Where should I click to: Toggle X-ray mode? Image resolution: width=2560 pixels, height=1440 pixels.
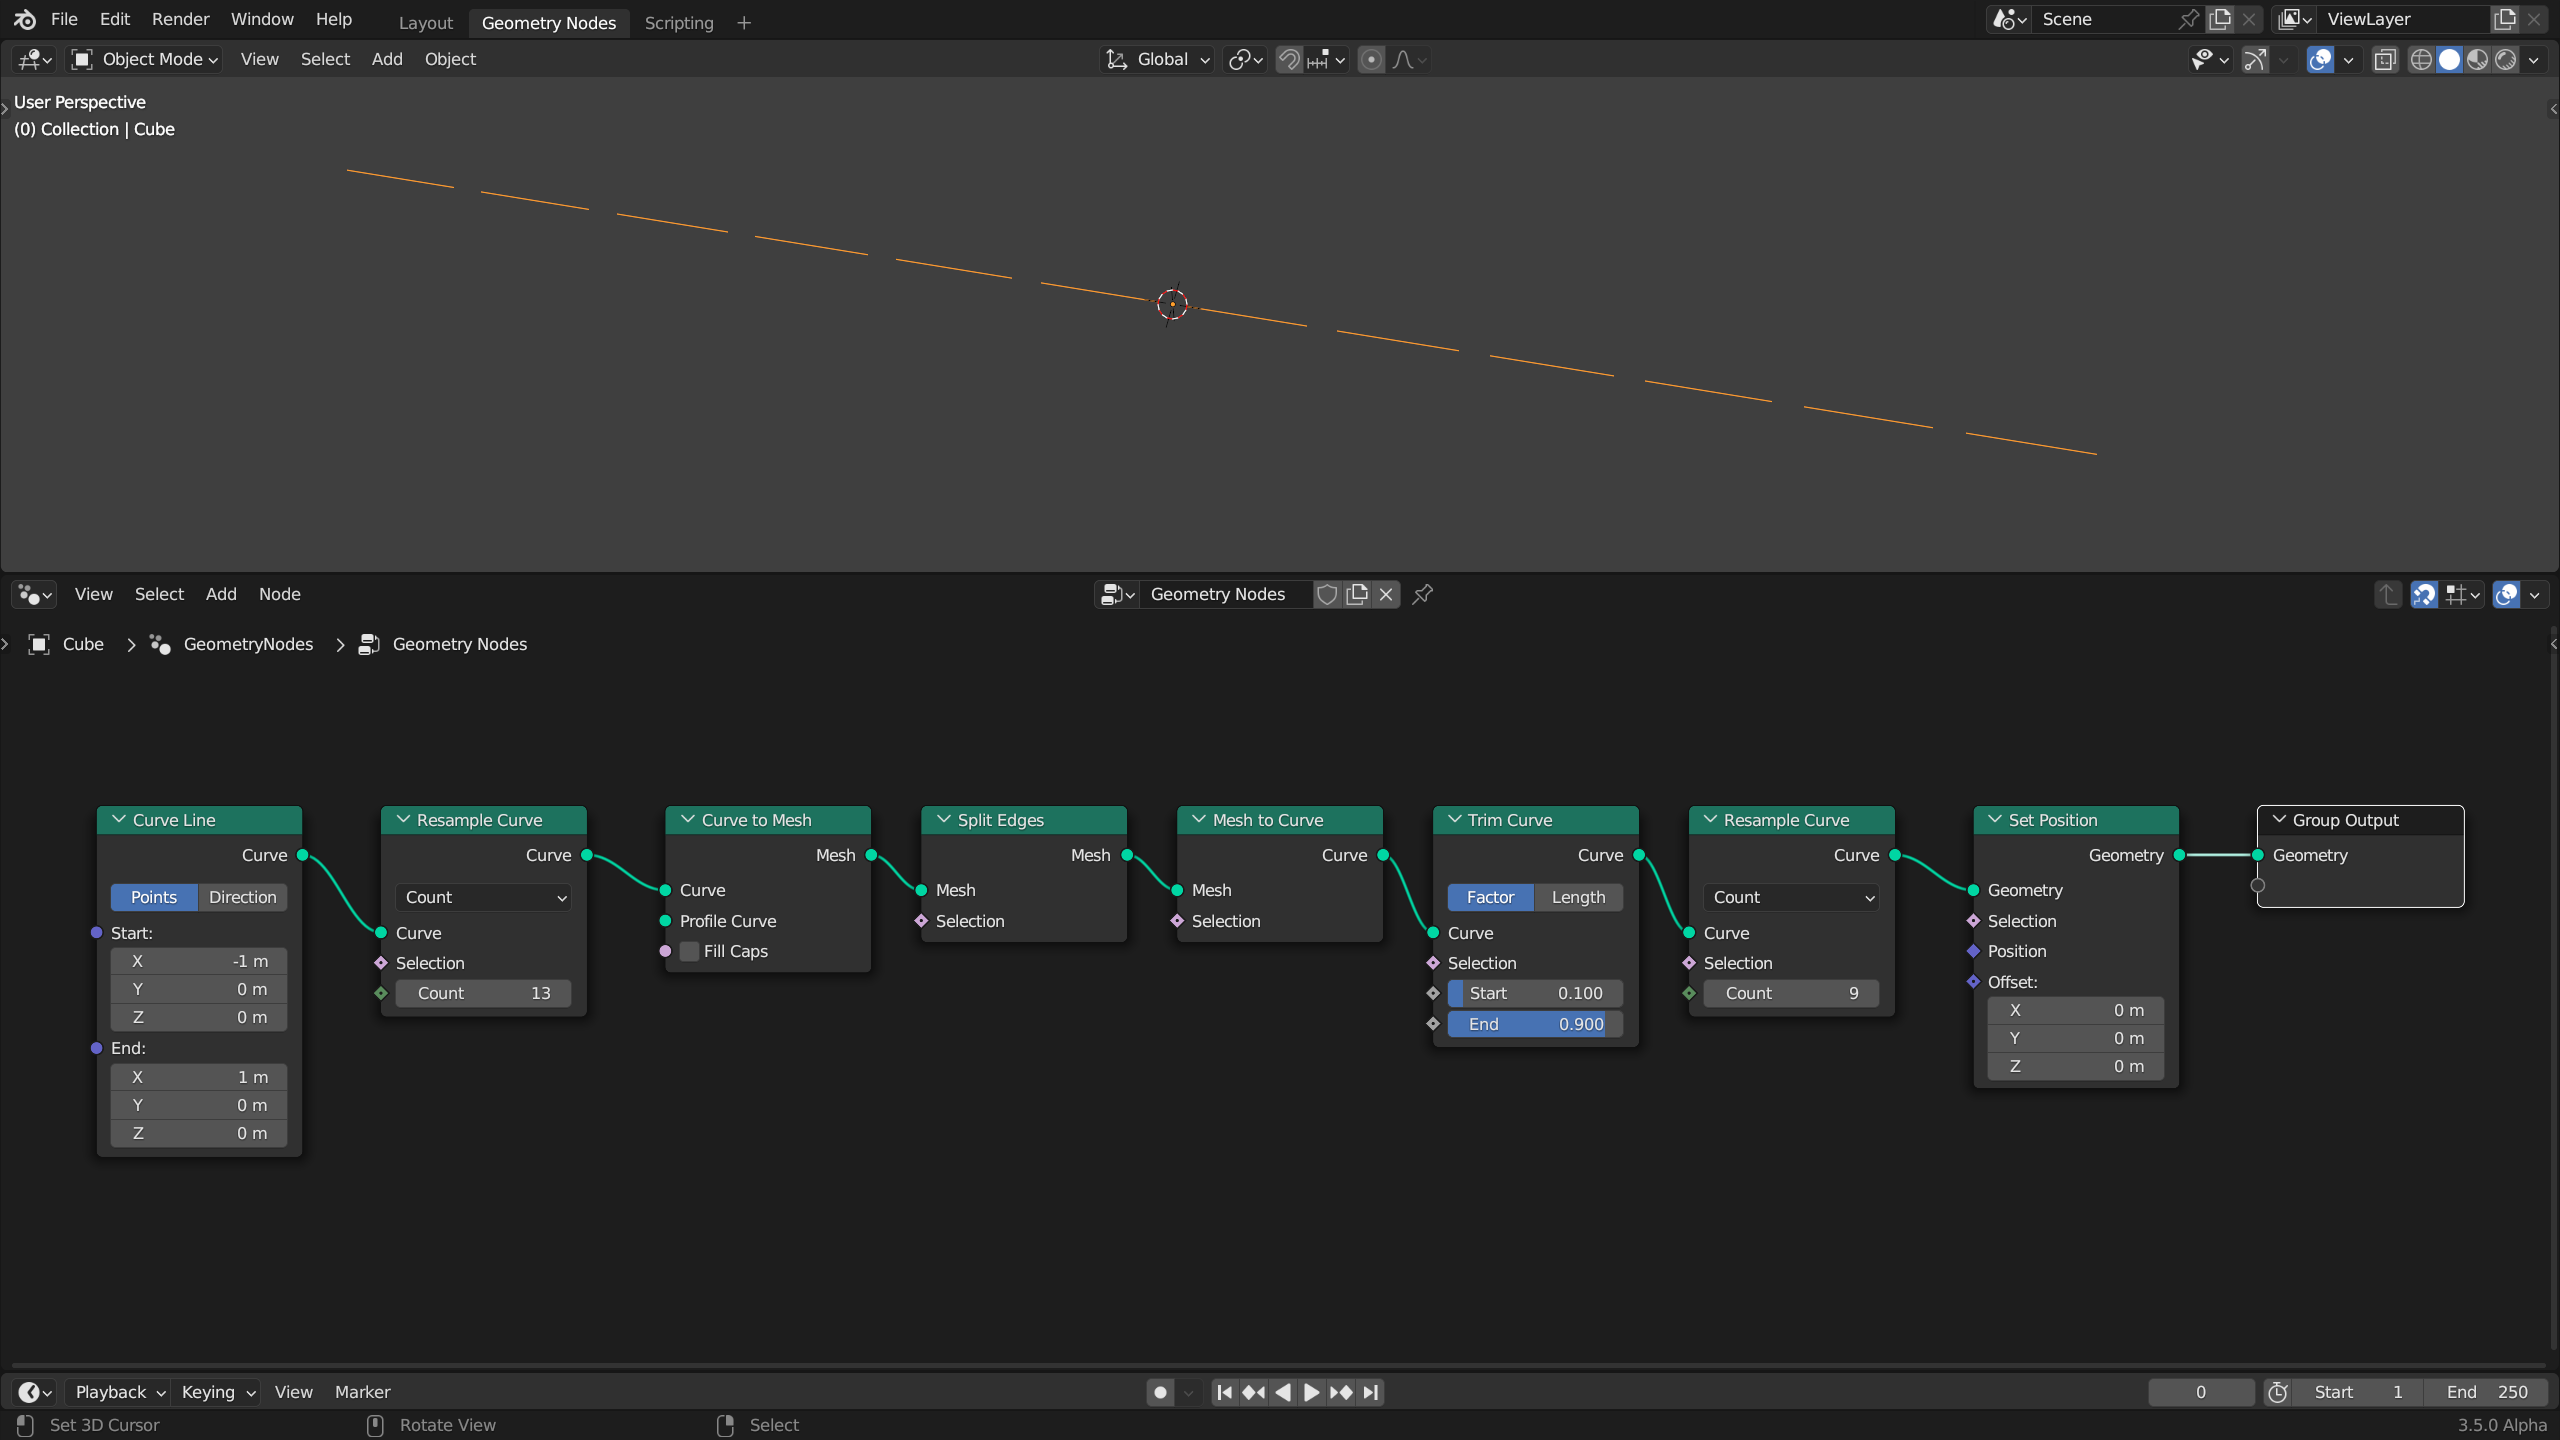click(2385, 60)
